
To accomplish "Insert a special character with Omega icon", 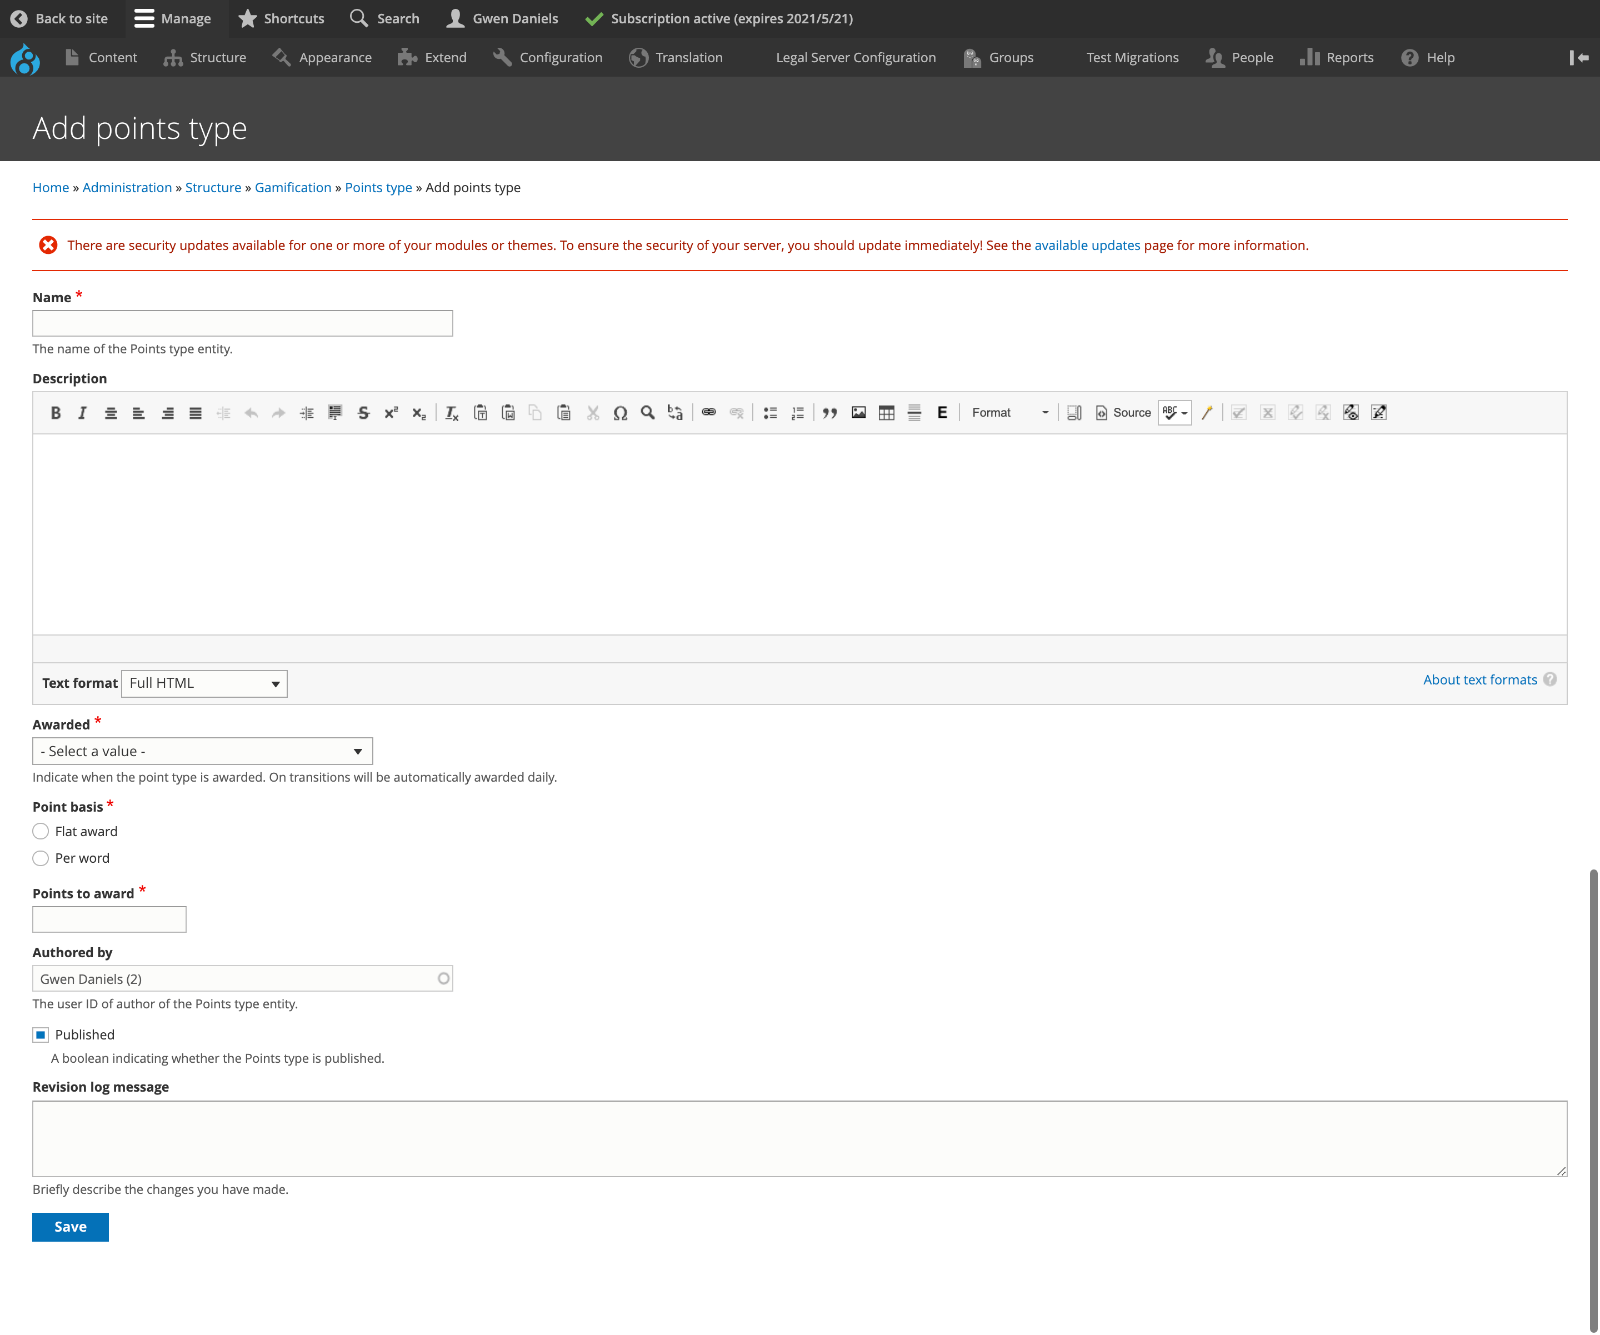I will (x=620, y=413).
